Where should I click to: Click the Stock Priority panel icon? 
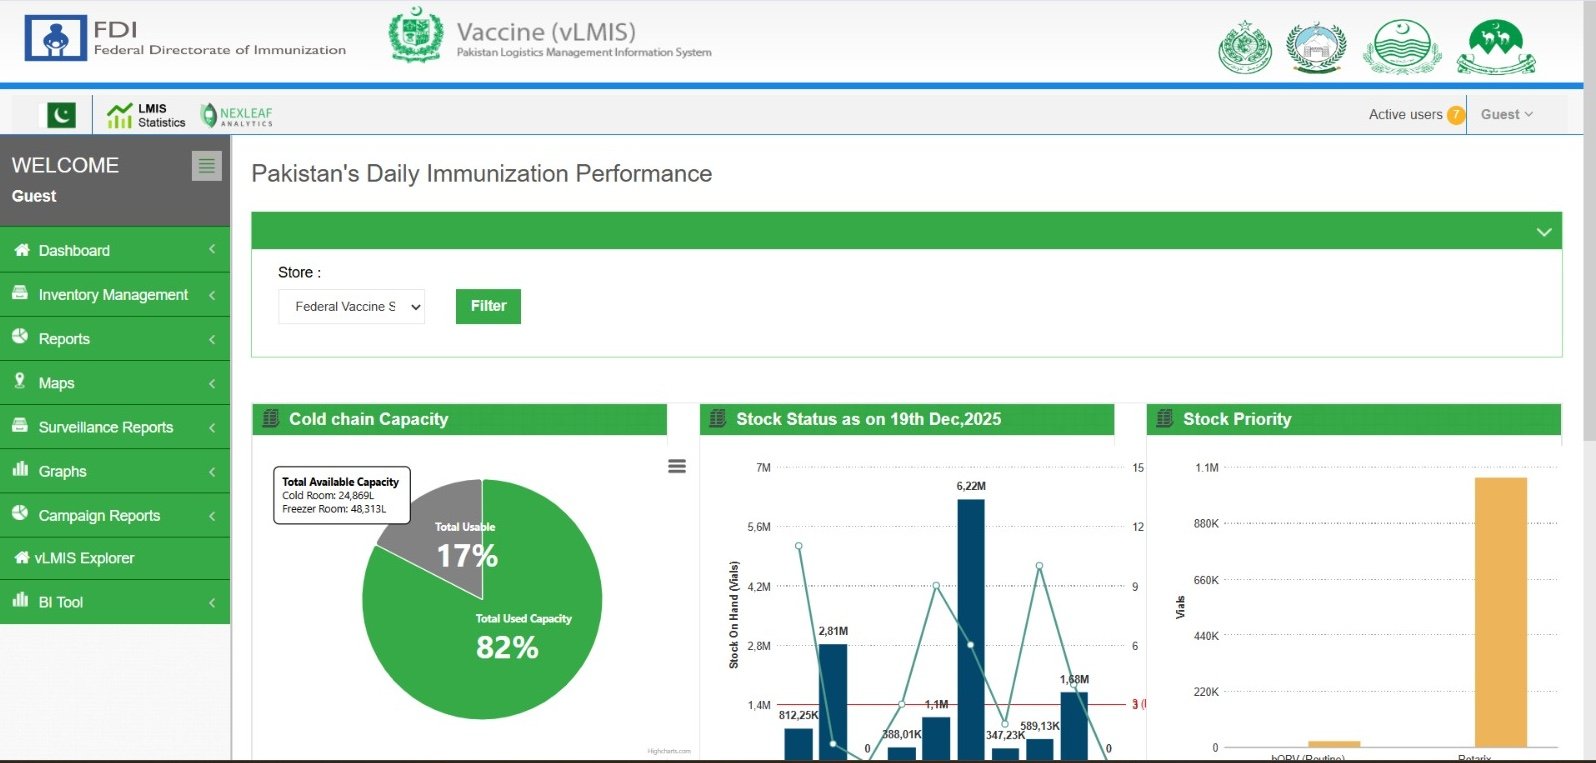pos(1165,419)
